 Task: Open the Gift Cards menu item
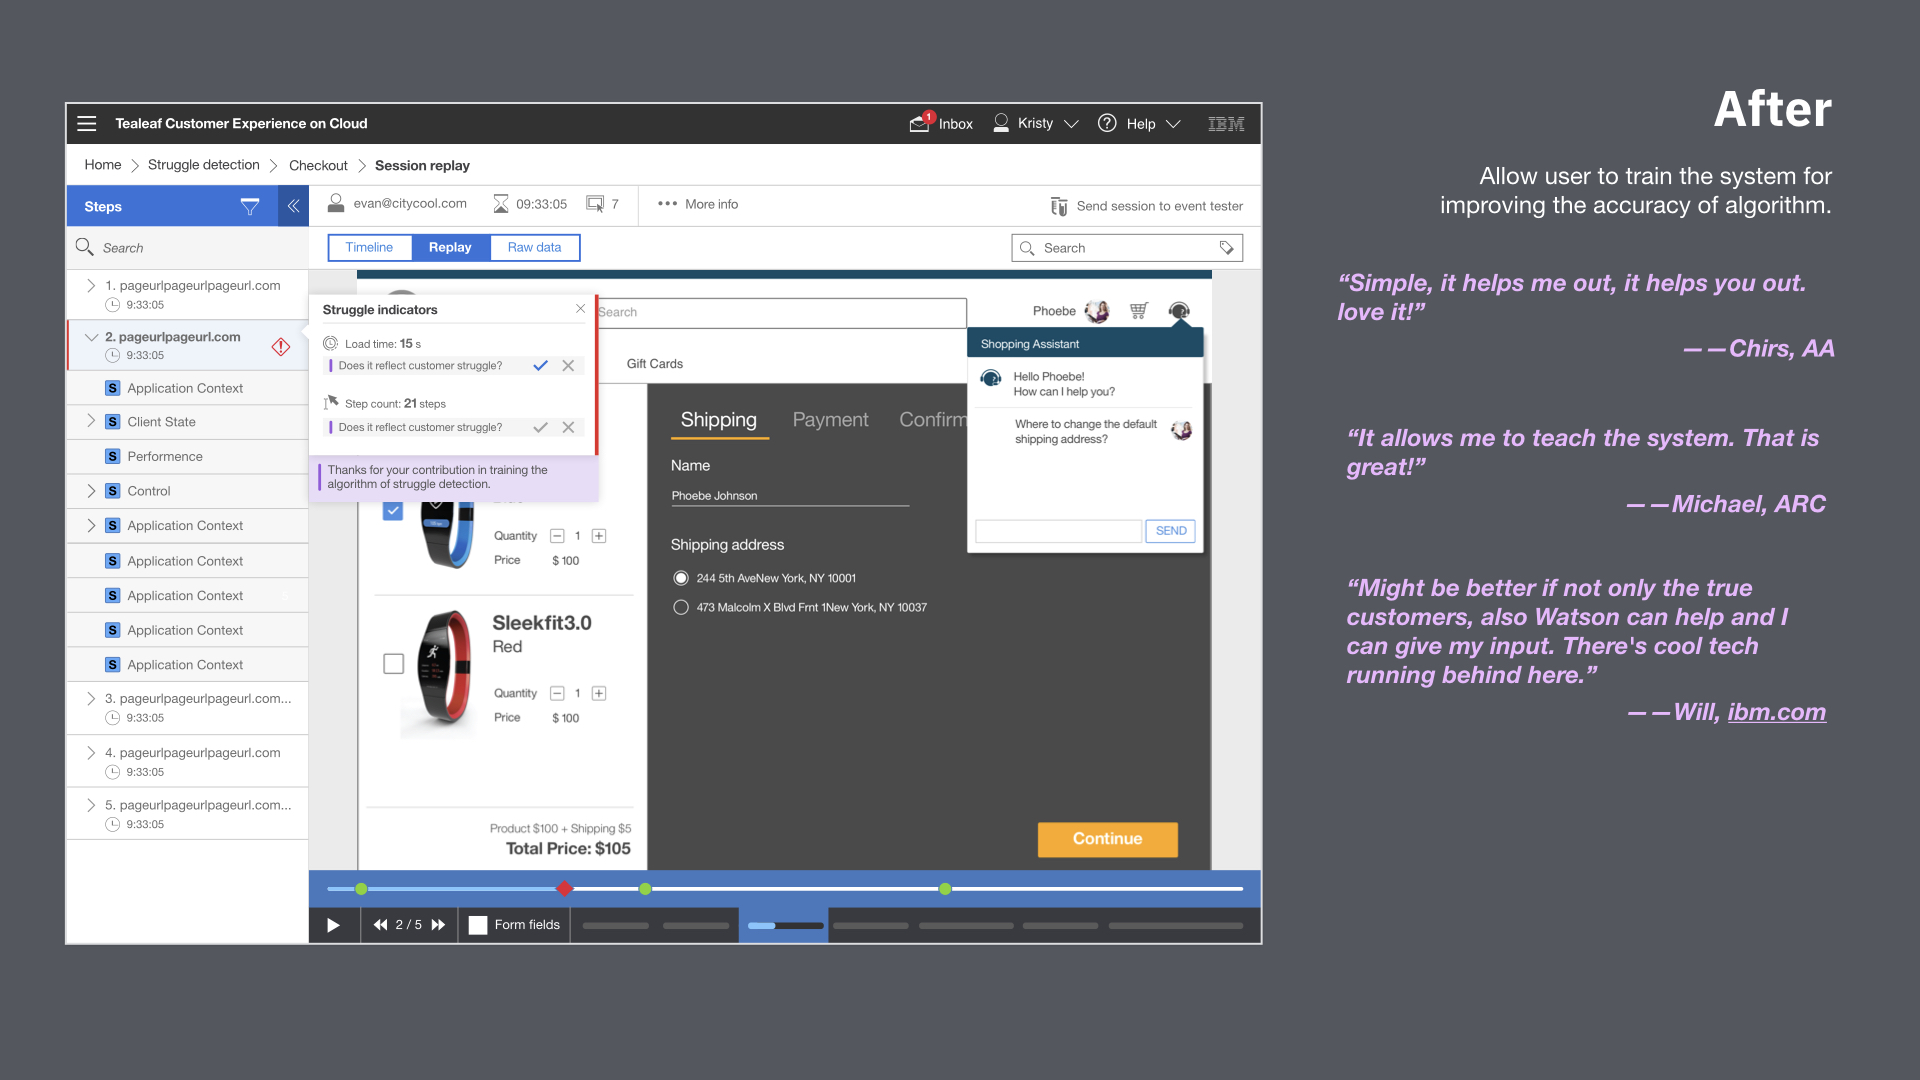654,364
